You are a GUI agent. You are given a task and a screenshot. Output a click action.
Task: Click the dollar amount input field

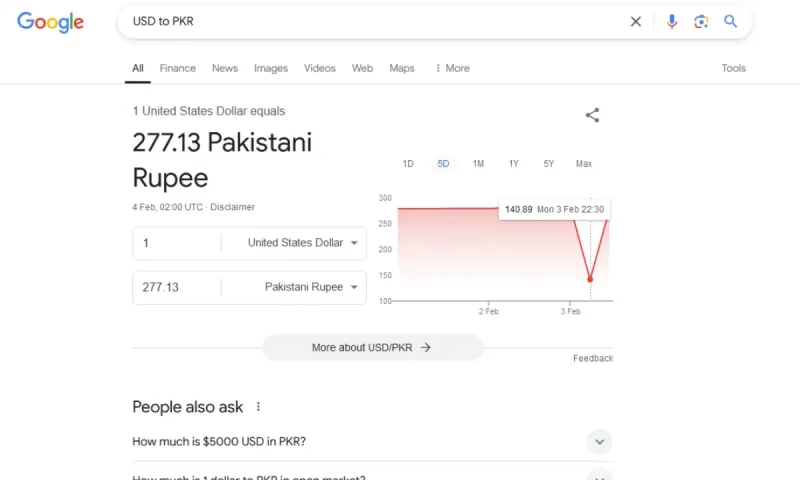point(177,243)
